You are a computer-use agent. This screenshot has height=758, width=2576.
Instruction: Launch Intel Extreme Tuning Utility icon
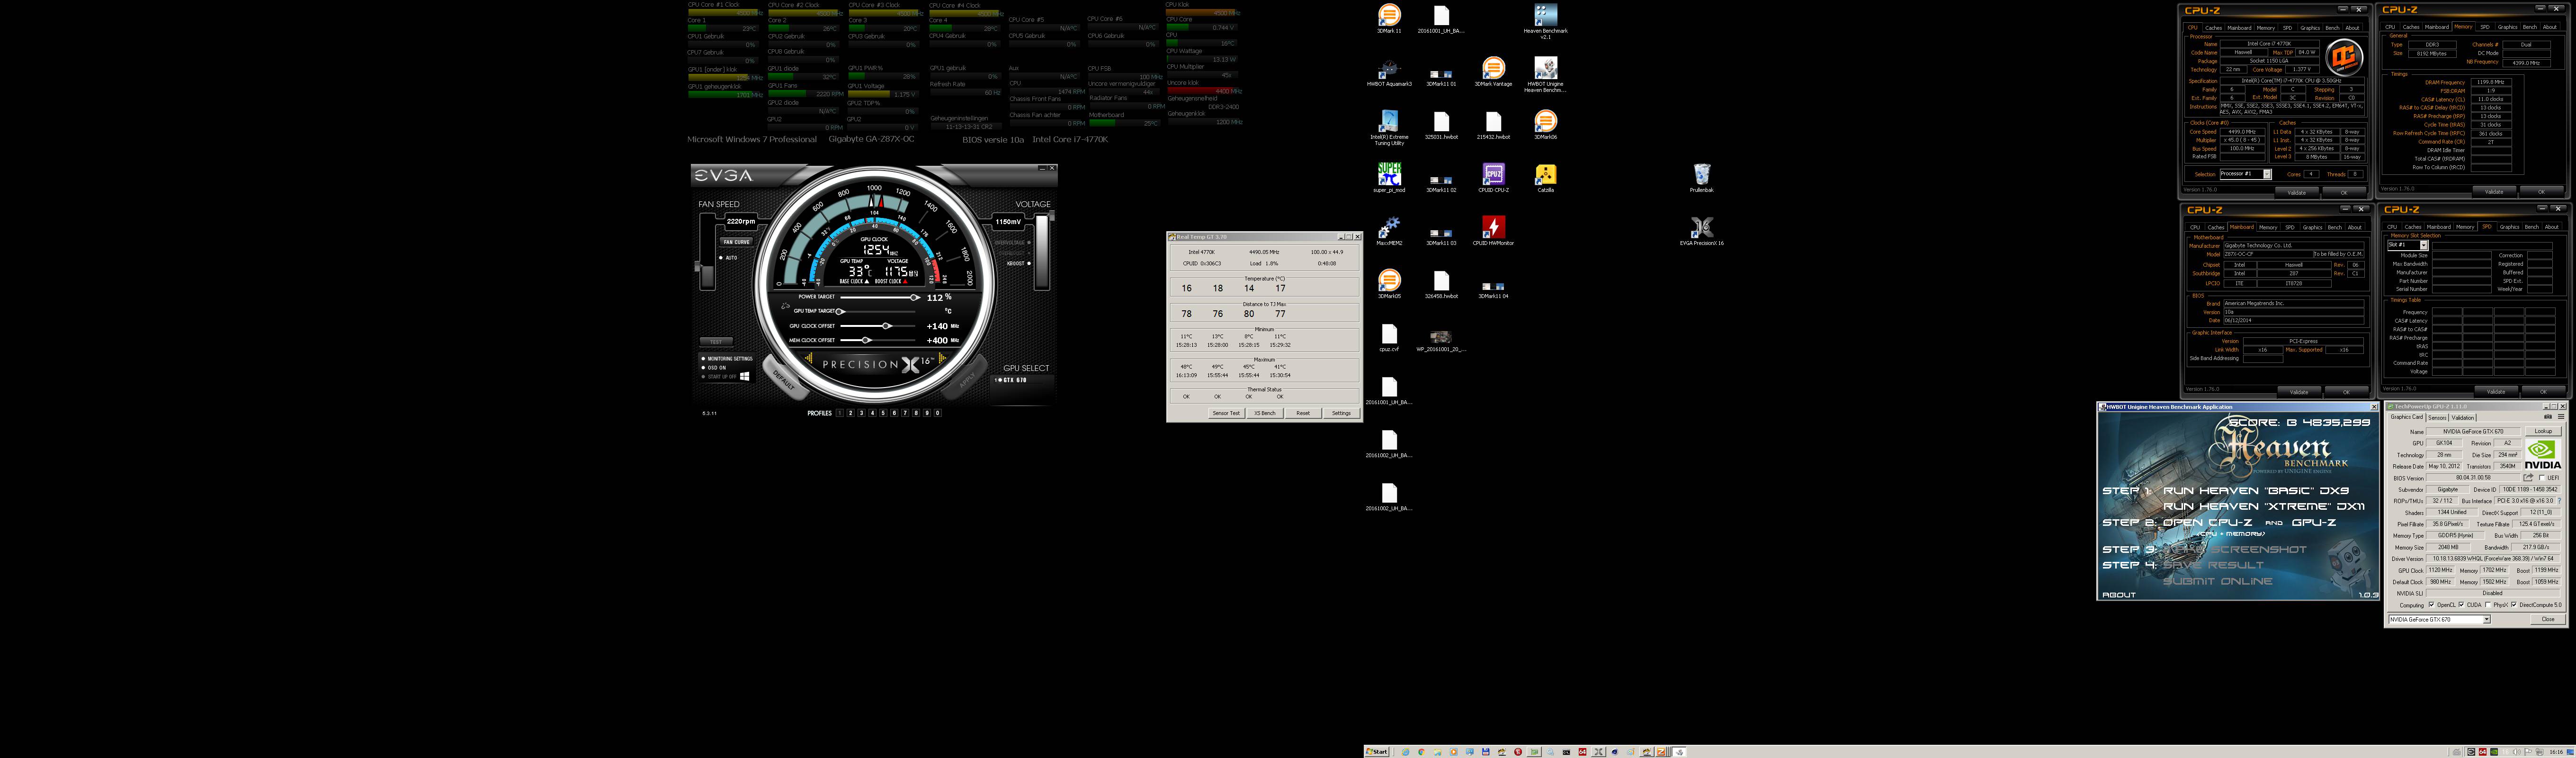tap(1389, 127)
